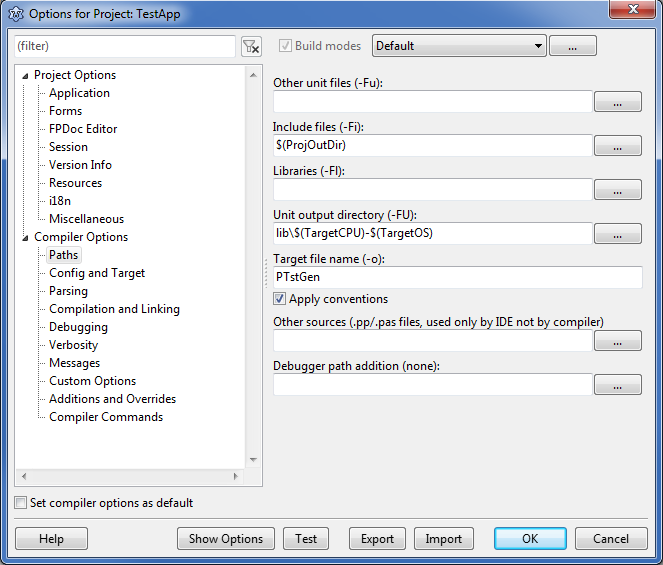Open Miscellaneous project options

[87, 219]
